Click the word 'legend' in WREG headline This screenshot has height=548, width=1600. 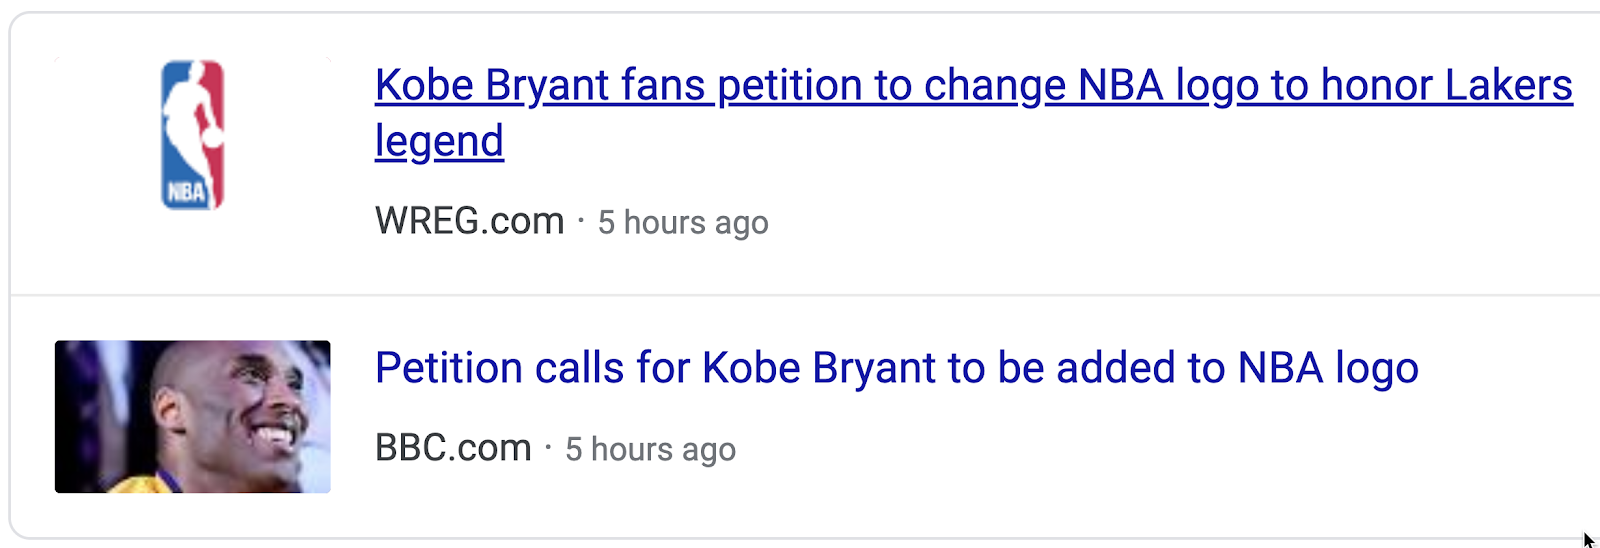[439, 142]
